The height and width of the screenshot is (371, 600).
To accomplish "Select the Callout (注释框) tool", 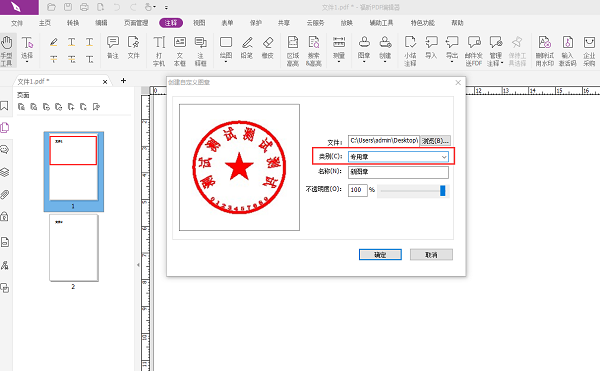I will pyautogui.click(x=201, y=51).
